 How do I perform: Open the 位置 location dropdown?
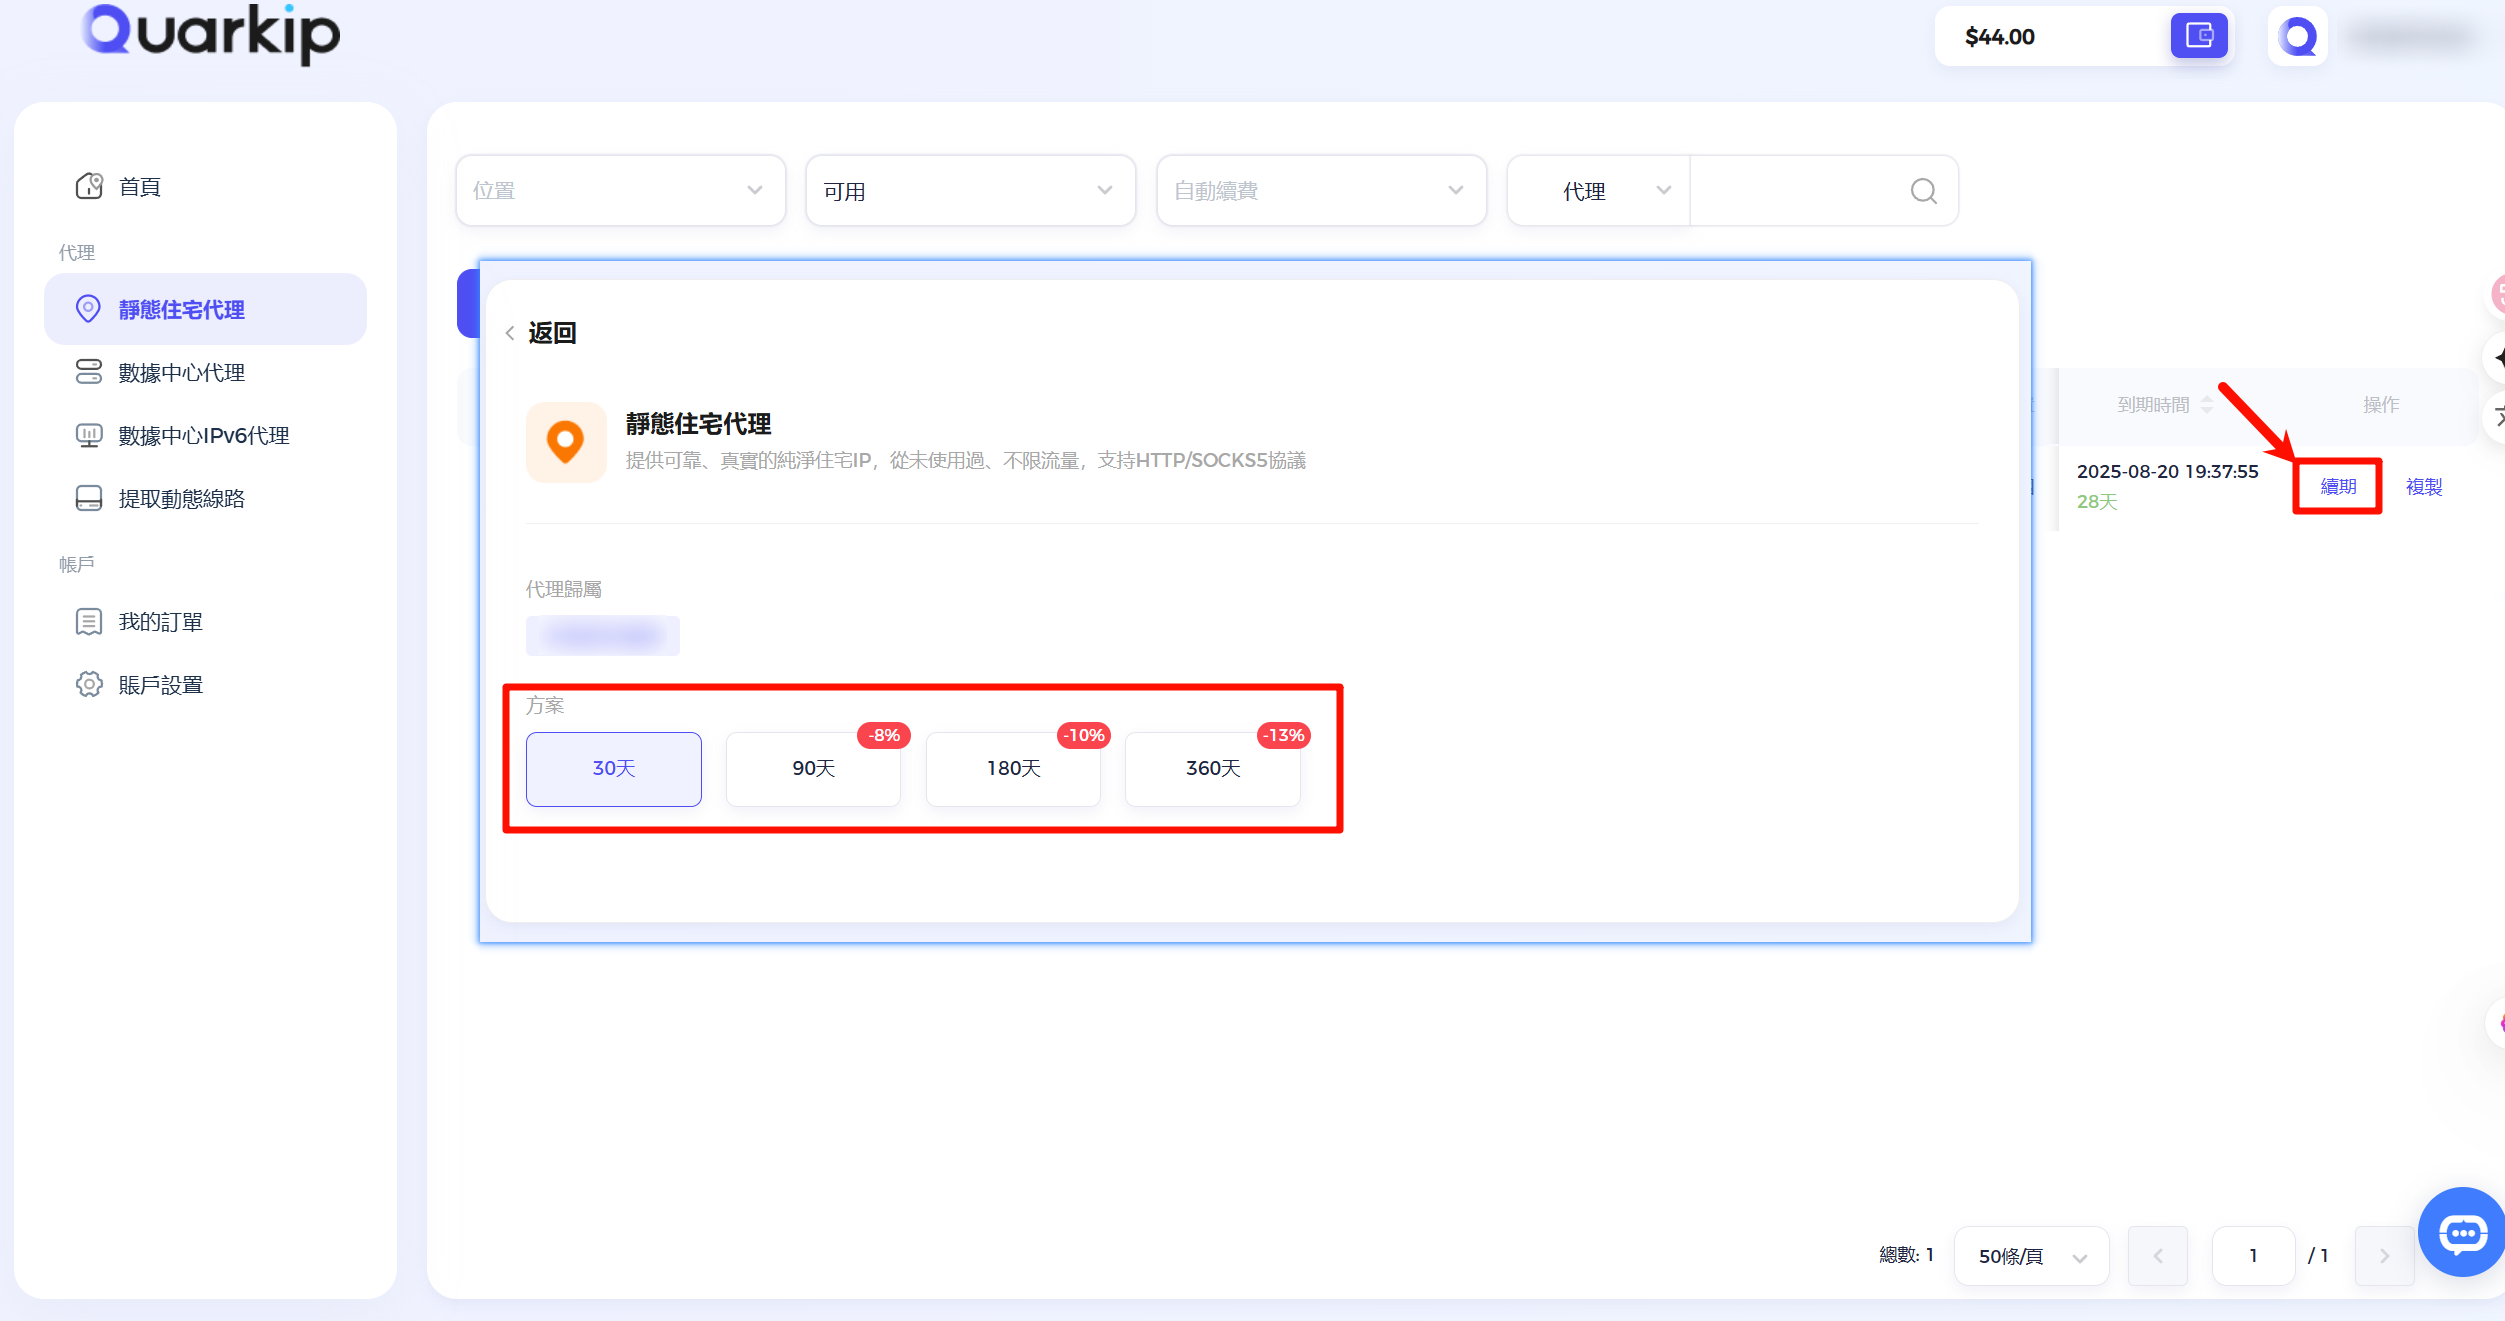620,190
